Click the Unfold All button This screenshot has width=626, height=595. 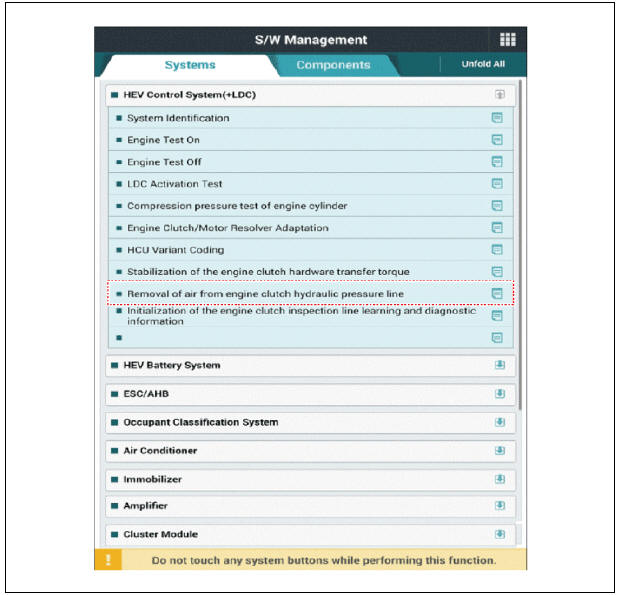coord(483,64)
